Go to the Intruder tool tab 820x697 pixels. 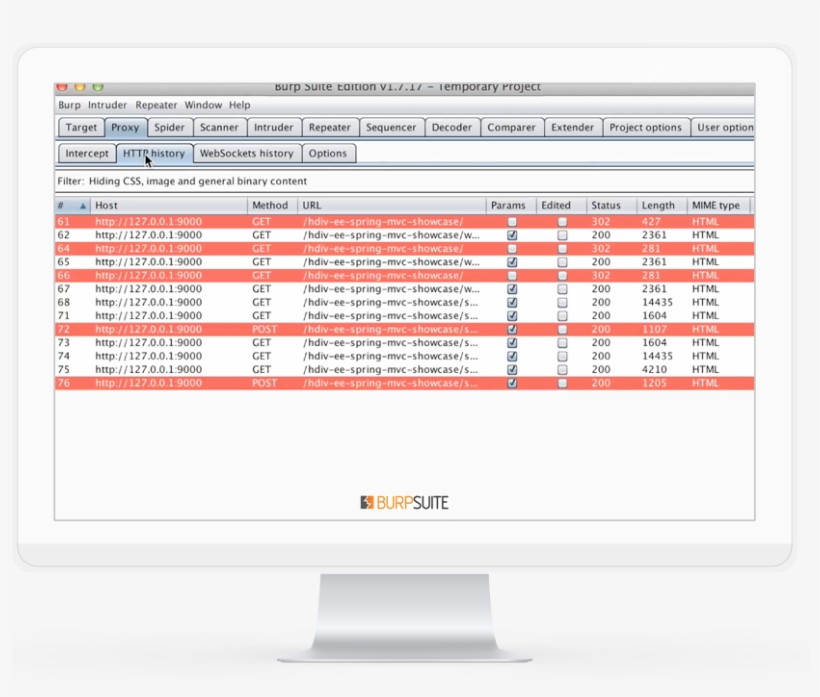[274, 127]
